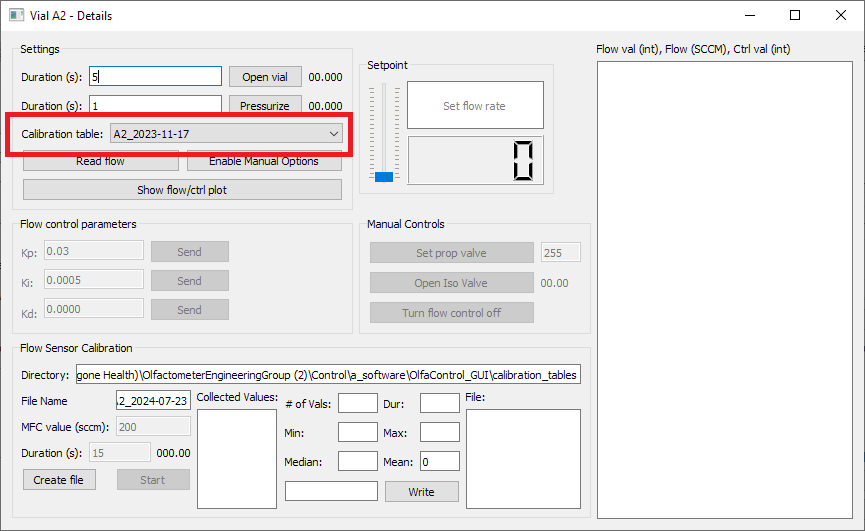Click the Kd value field
Image resolution: width=865 pixels, height=531 pixels.
pyautogui.click(x=94, y=309)
